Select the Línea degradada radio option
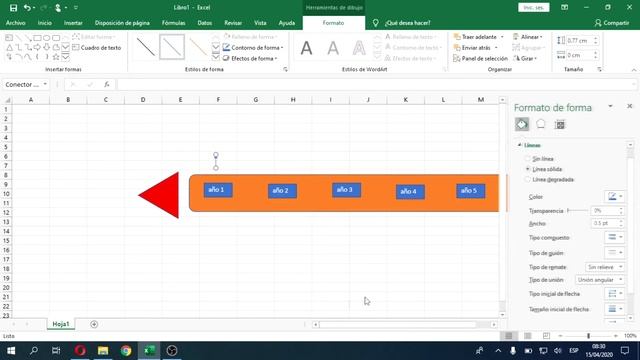This screenshot has width=640, height=360. [527, 179]
